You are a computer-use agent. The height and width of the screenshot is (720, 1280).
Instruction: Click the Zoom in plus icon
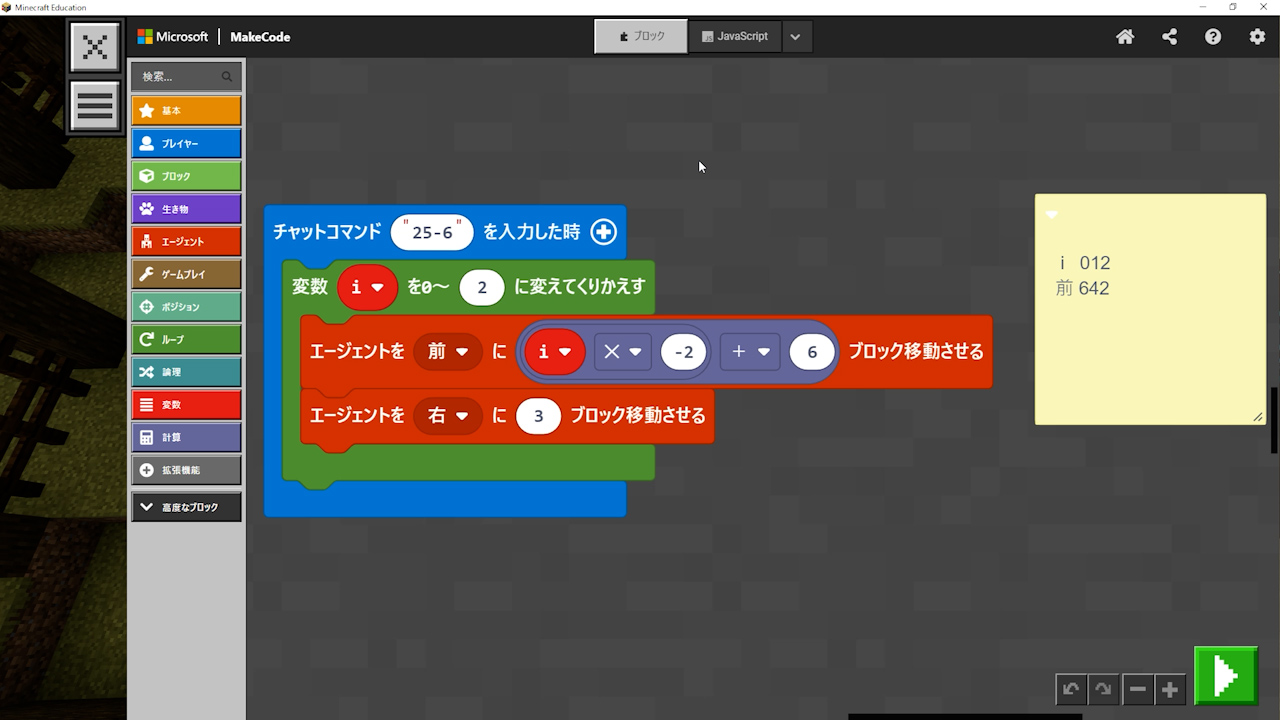[x=1170, y=689]
